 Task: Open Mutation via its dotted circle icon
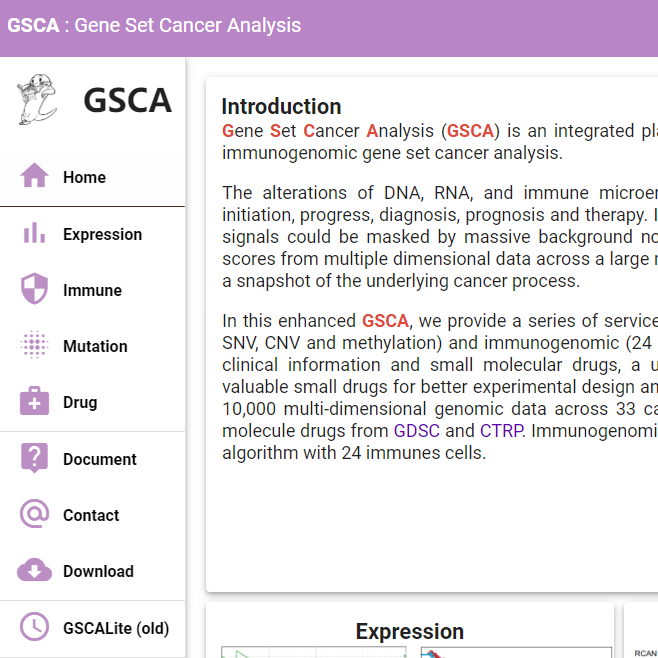click(34, 345)
